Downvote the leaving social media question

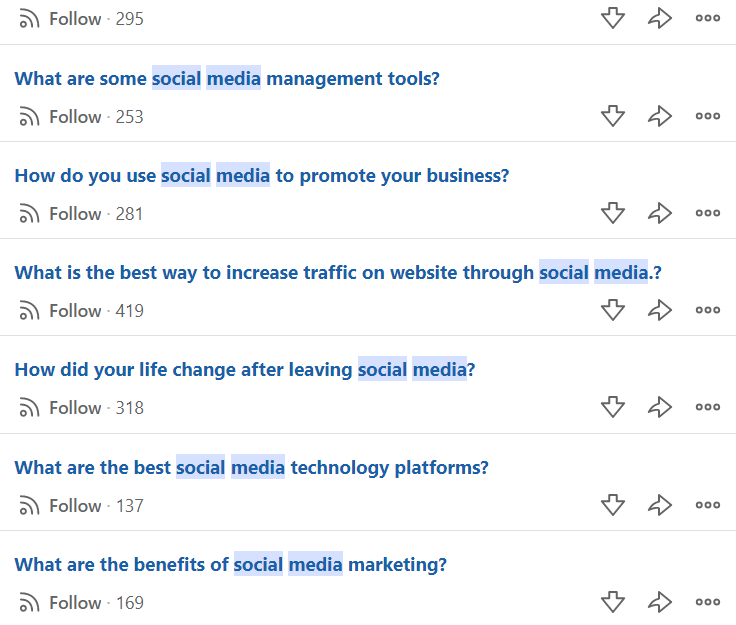pos(613,407)
